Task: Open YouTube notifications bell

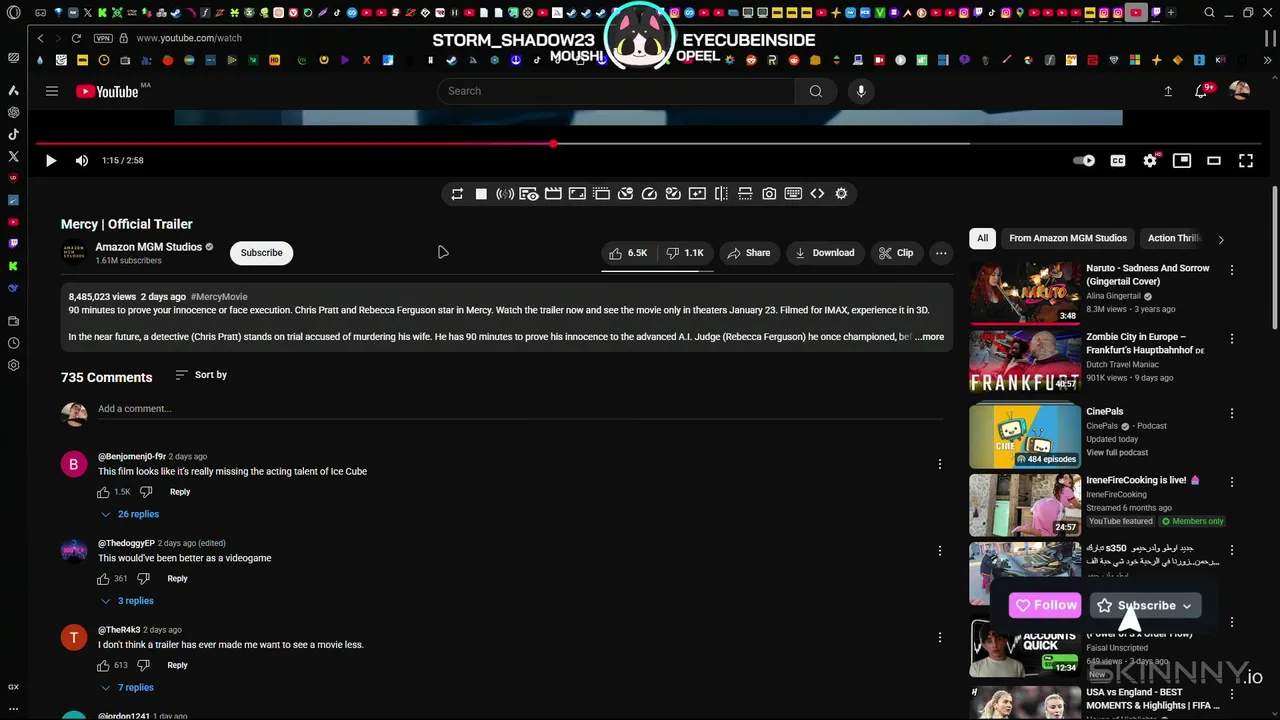Action: coord(1202,91)
